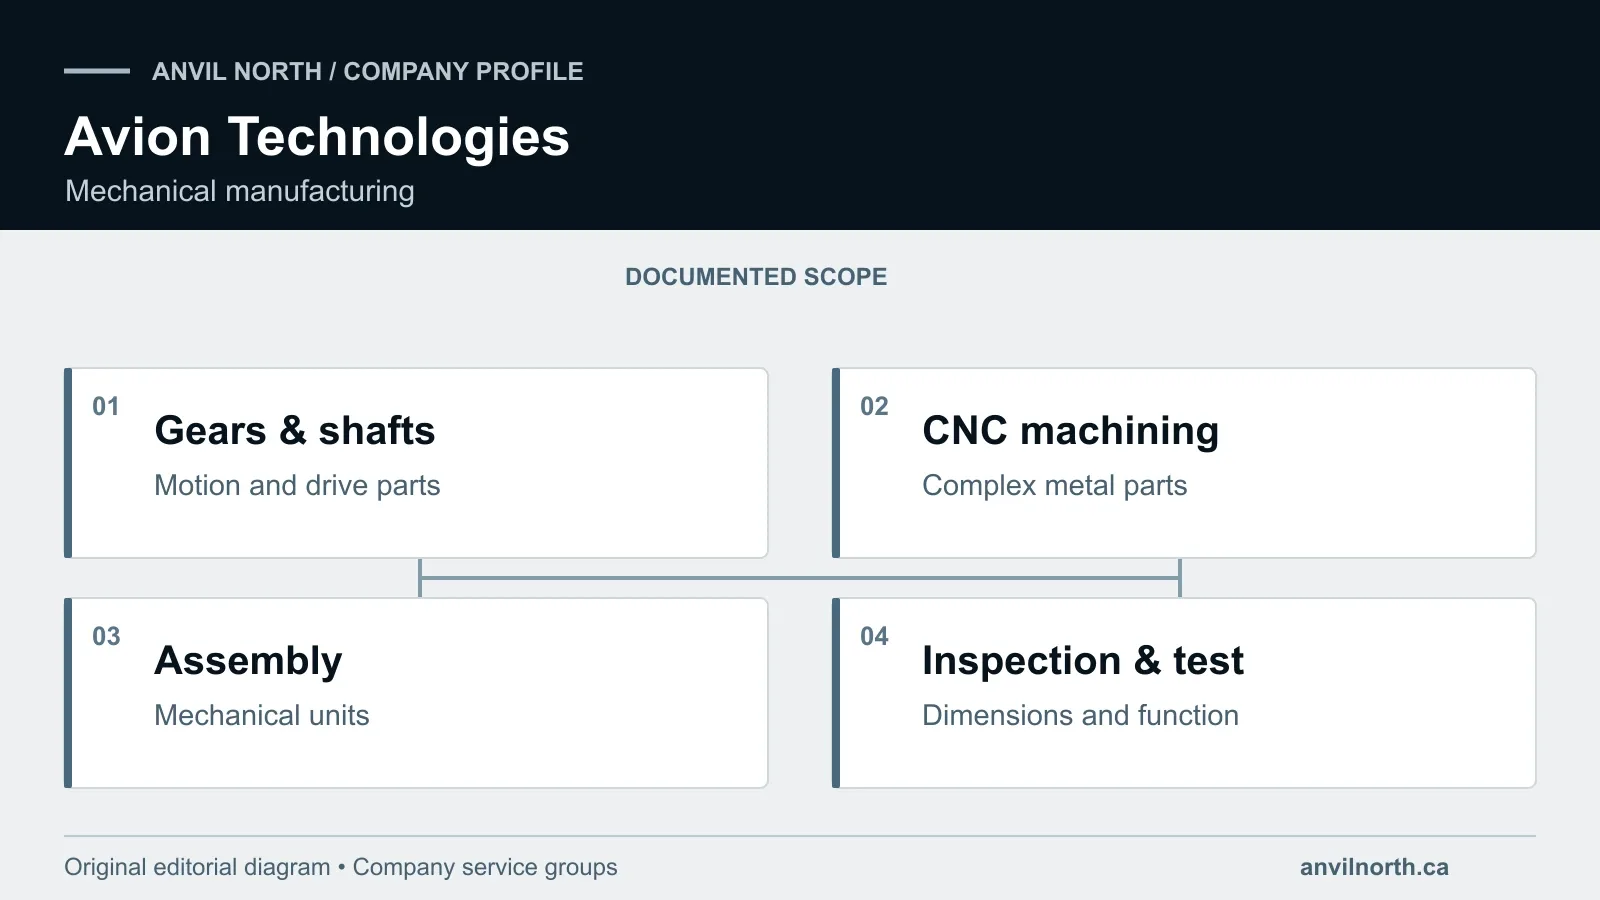Click the Mechanical manufacturing subtitle
The height and width of the screenshot is (900, 1600).
(x=240, y=191)
